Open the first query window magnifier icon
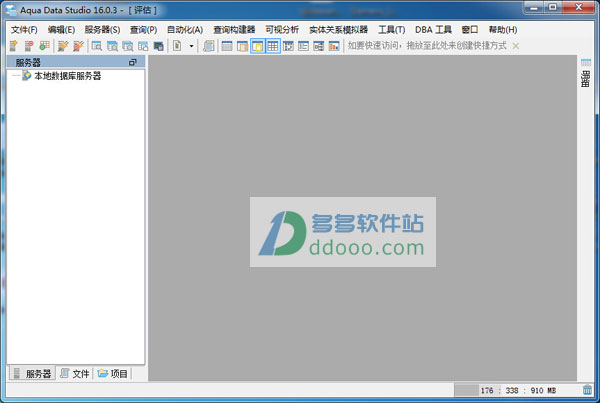 pos(97,46)
